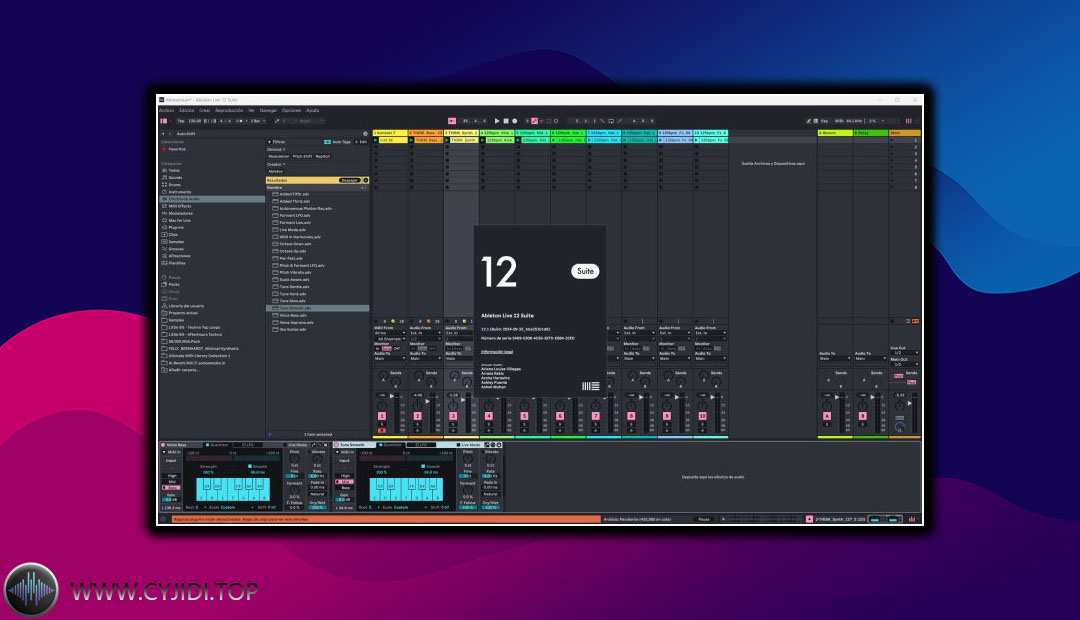Toggle the MIDI map mode switch

tap(838, 121)
